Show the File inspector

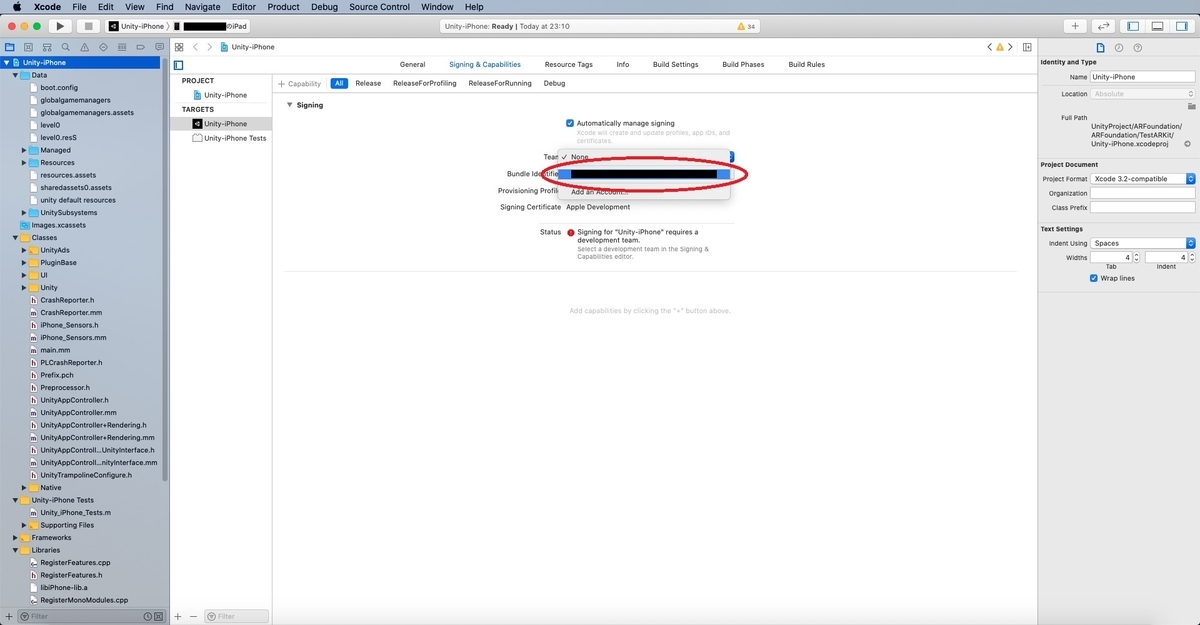(x=1100, y=47)
